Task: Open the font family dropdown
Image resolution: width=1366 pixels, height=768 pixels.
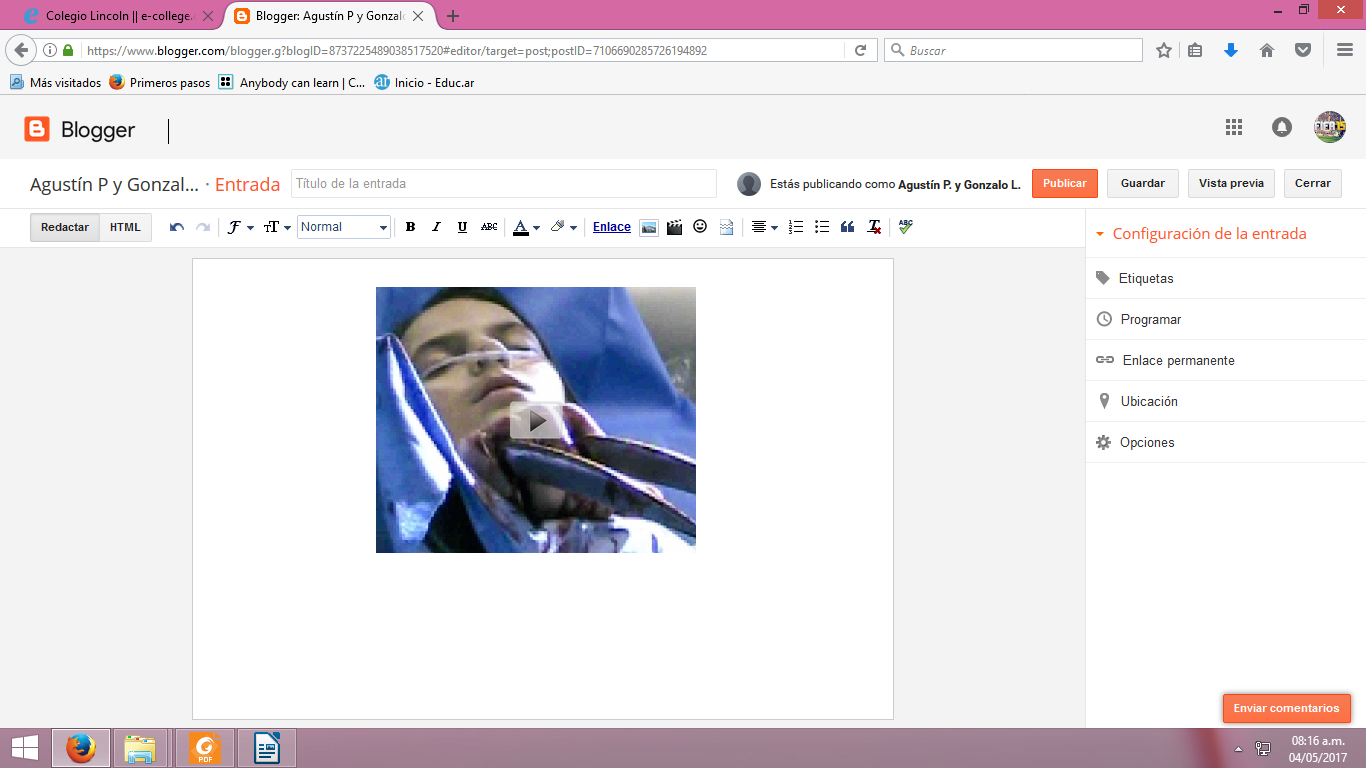Action: point(240,227)
